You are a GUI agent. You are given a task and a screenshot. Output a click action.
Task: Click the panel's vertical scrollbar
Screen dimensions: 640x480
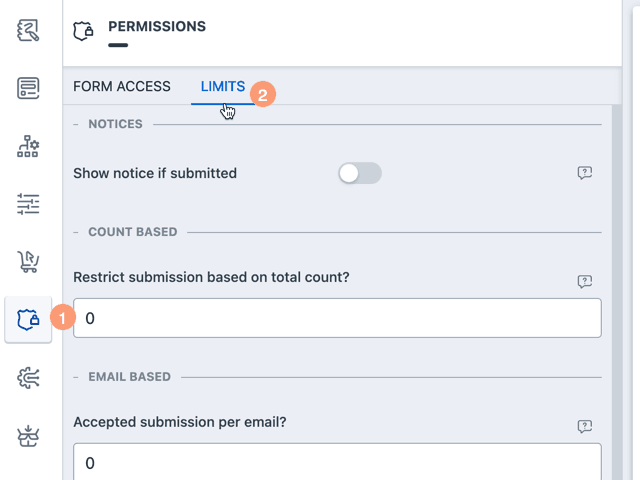point(617,292)
